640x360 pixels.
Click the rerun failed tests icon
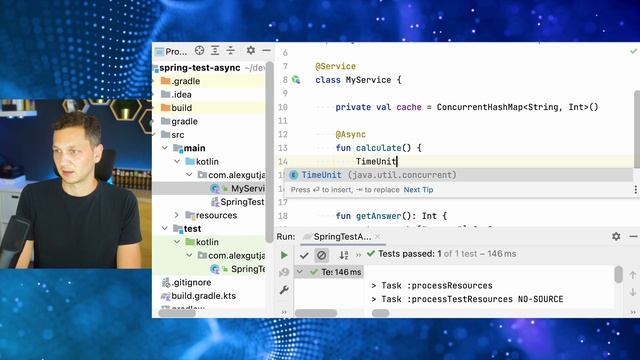(284, 272)
